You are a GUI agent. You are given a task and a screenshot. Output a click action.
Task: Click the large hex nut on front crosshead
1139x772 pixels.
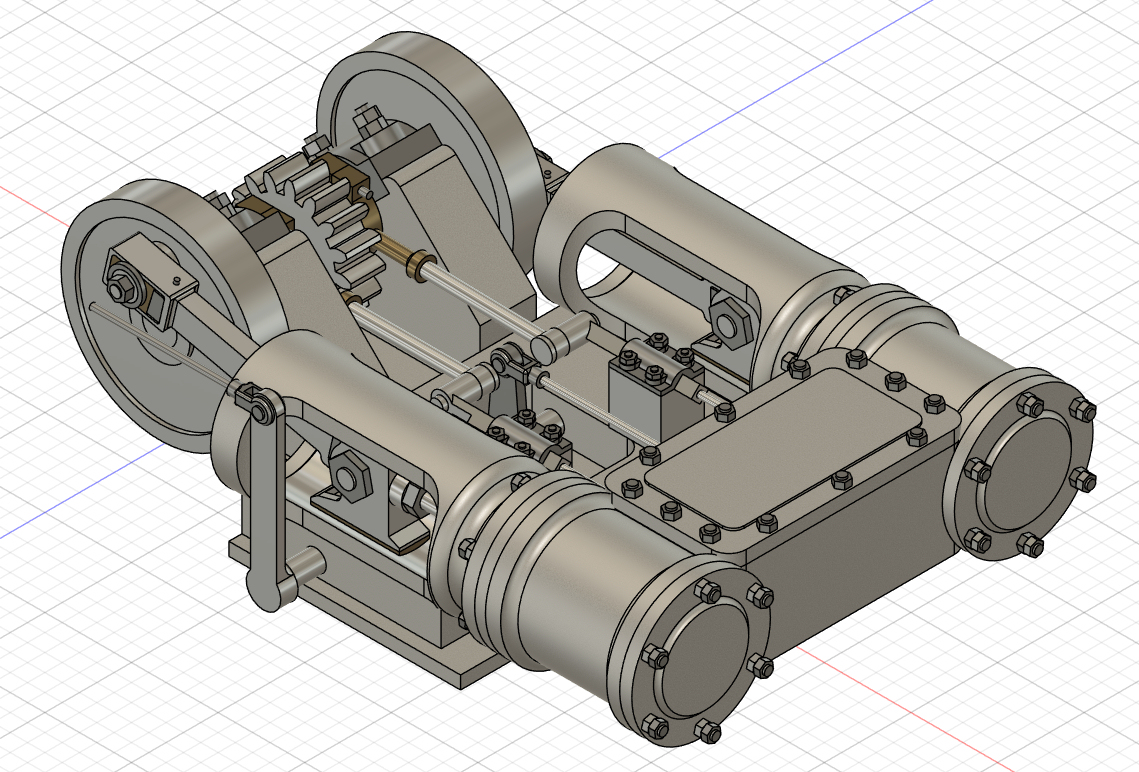[351, 476]
